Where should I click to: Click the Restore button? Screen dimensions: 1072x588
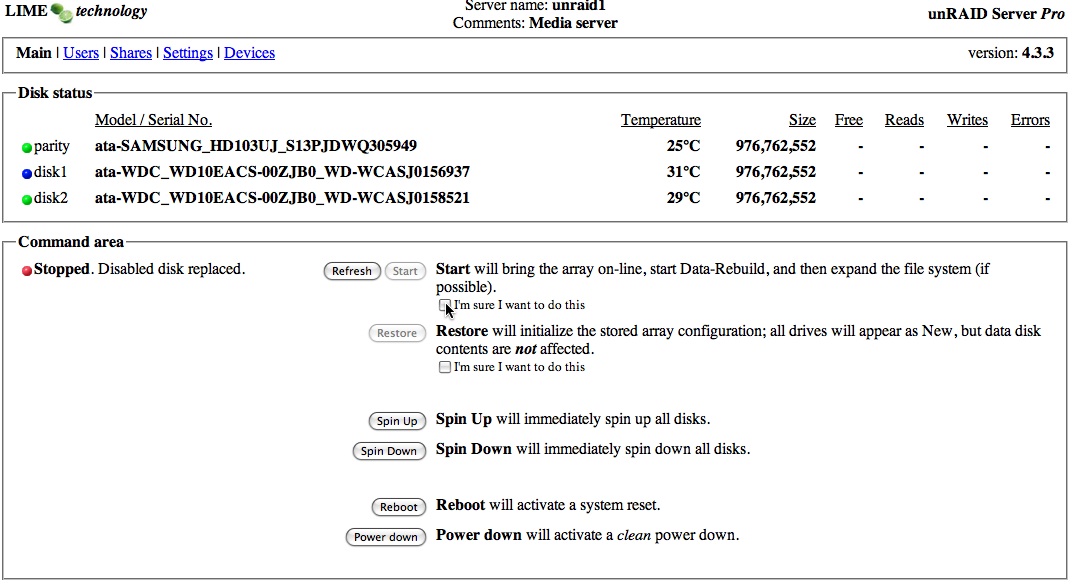tap(397, 333)
